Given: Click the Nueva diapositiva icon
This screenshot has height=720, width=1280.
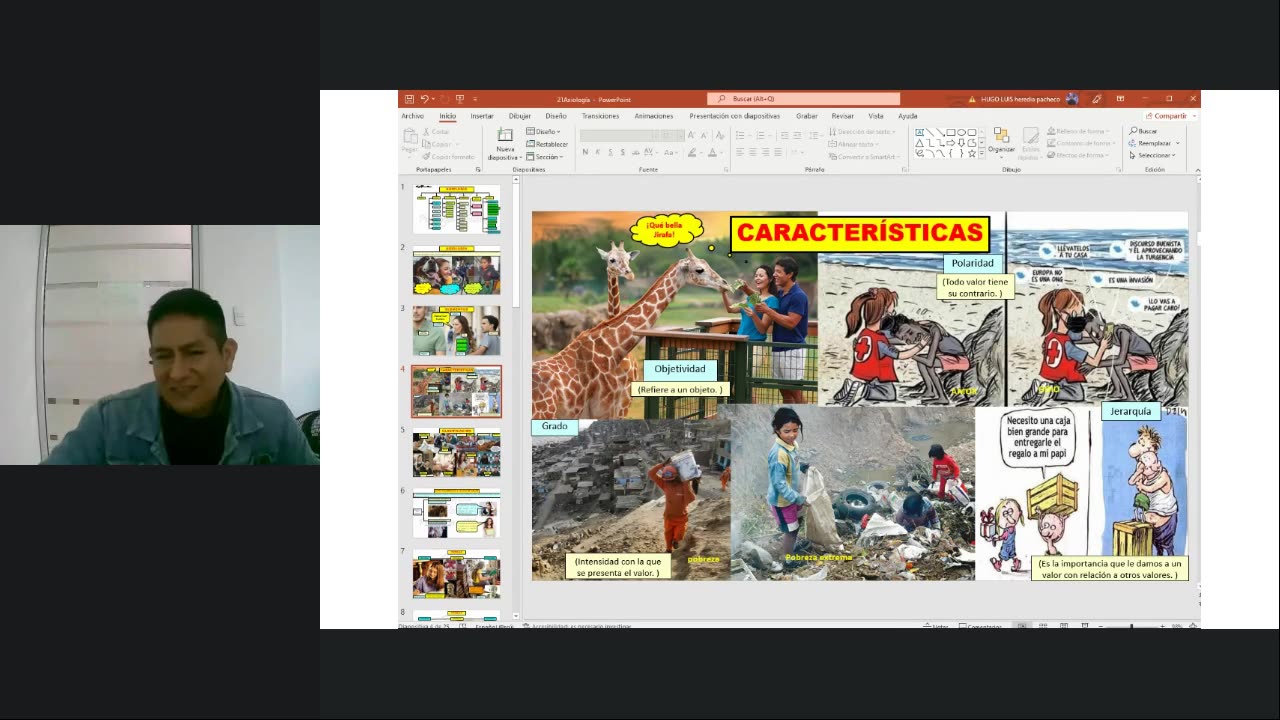Looking at the screenshot, I should (x=505, y=135).
